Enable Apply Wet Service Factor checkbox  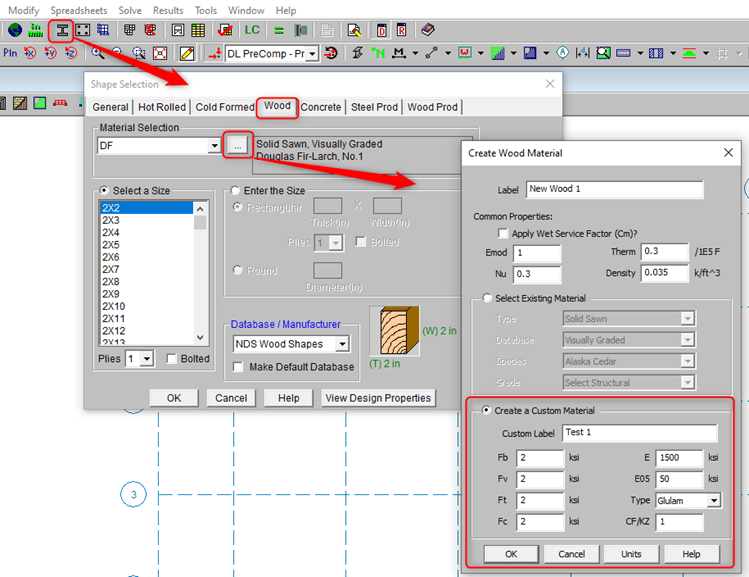[x=503, y=233]
